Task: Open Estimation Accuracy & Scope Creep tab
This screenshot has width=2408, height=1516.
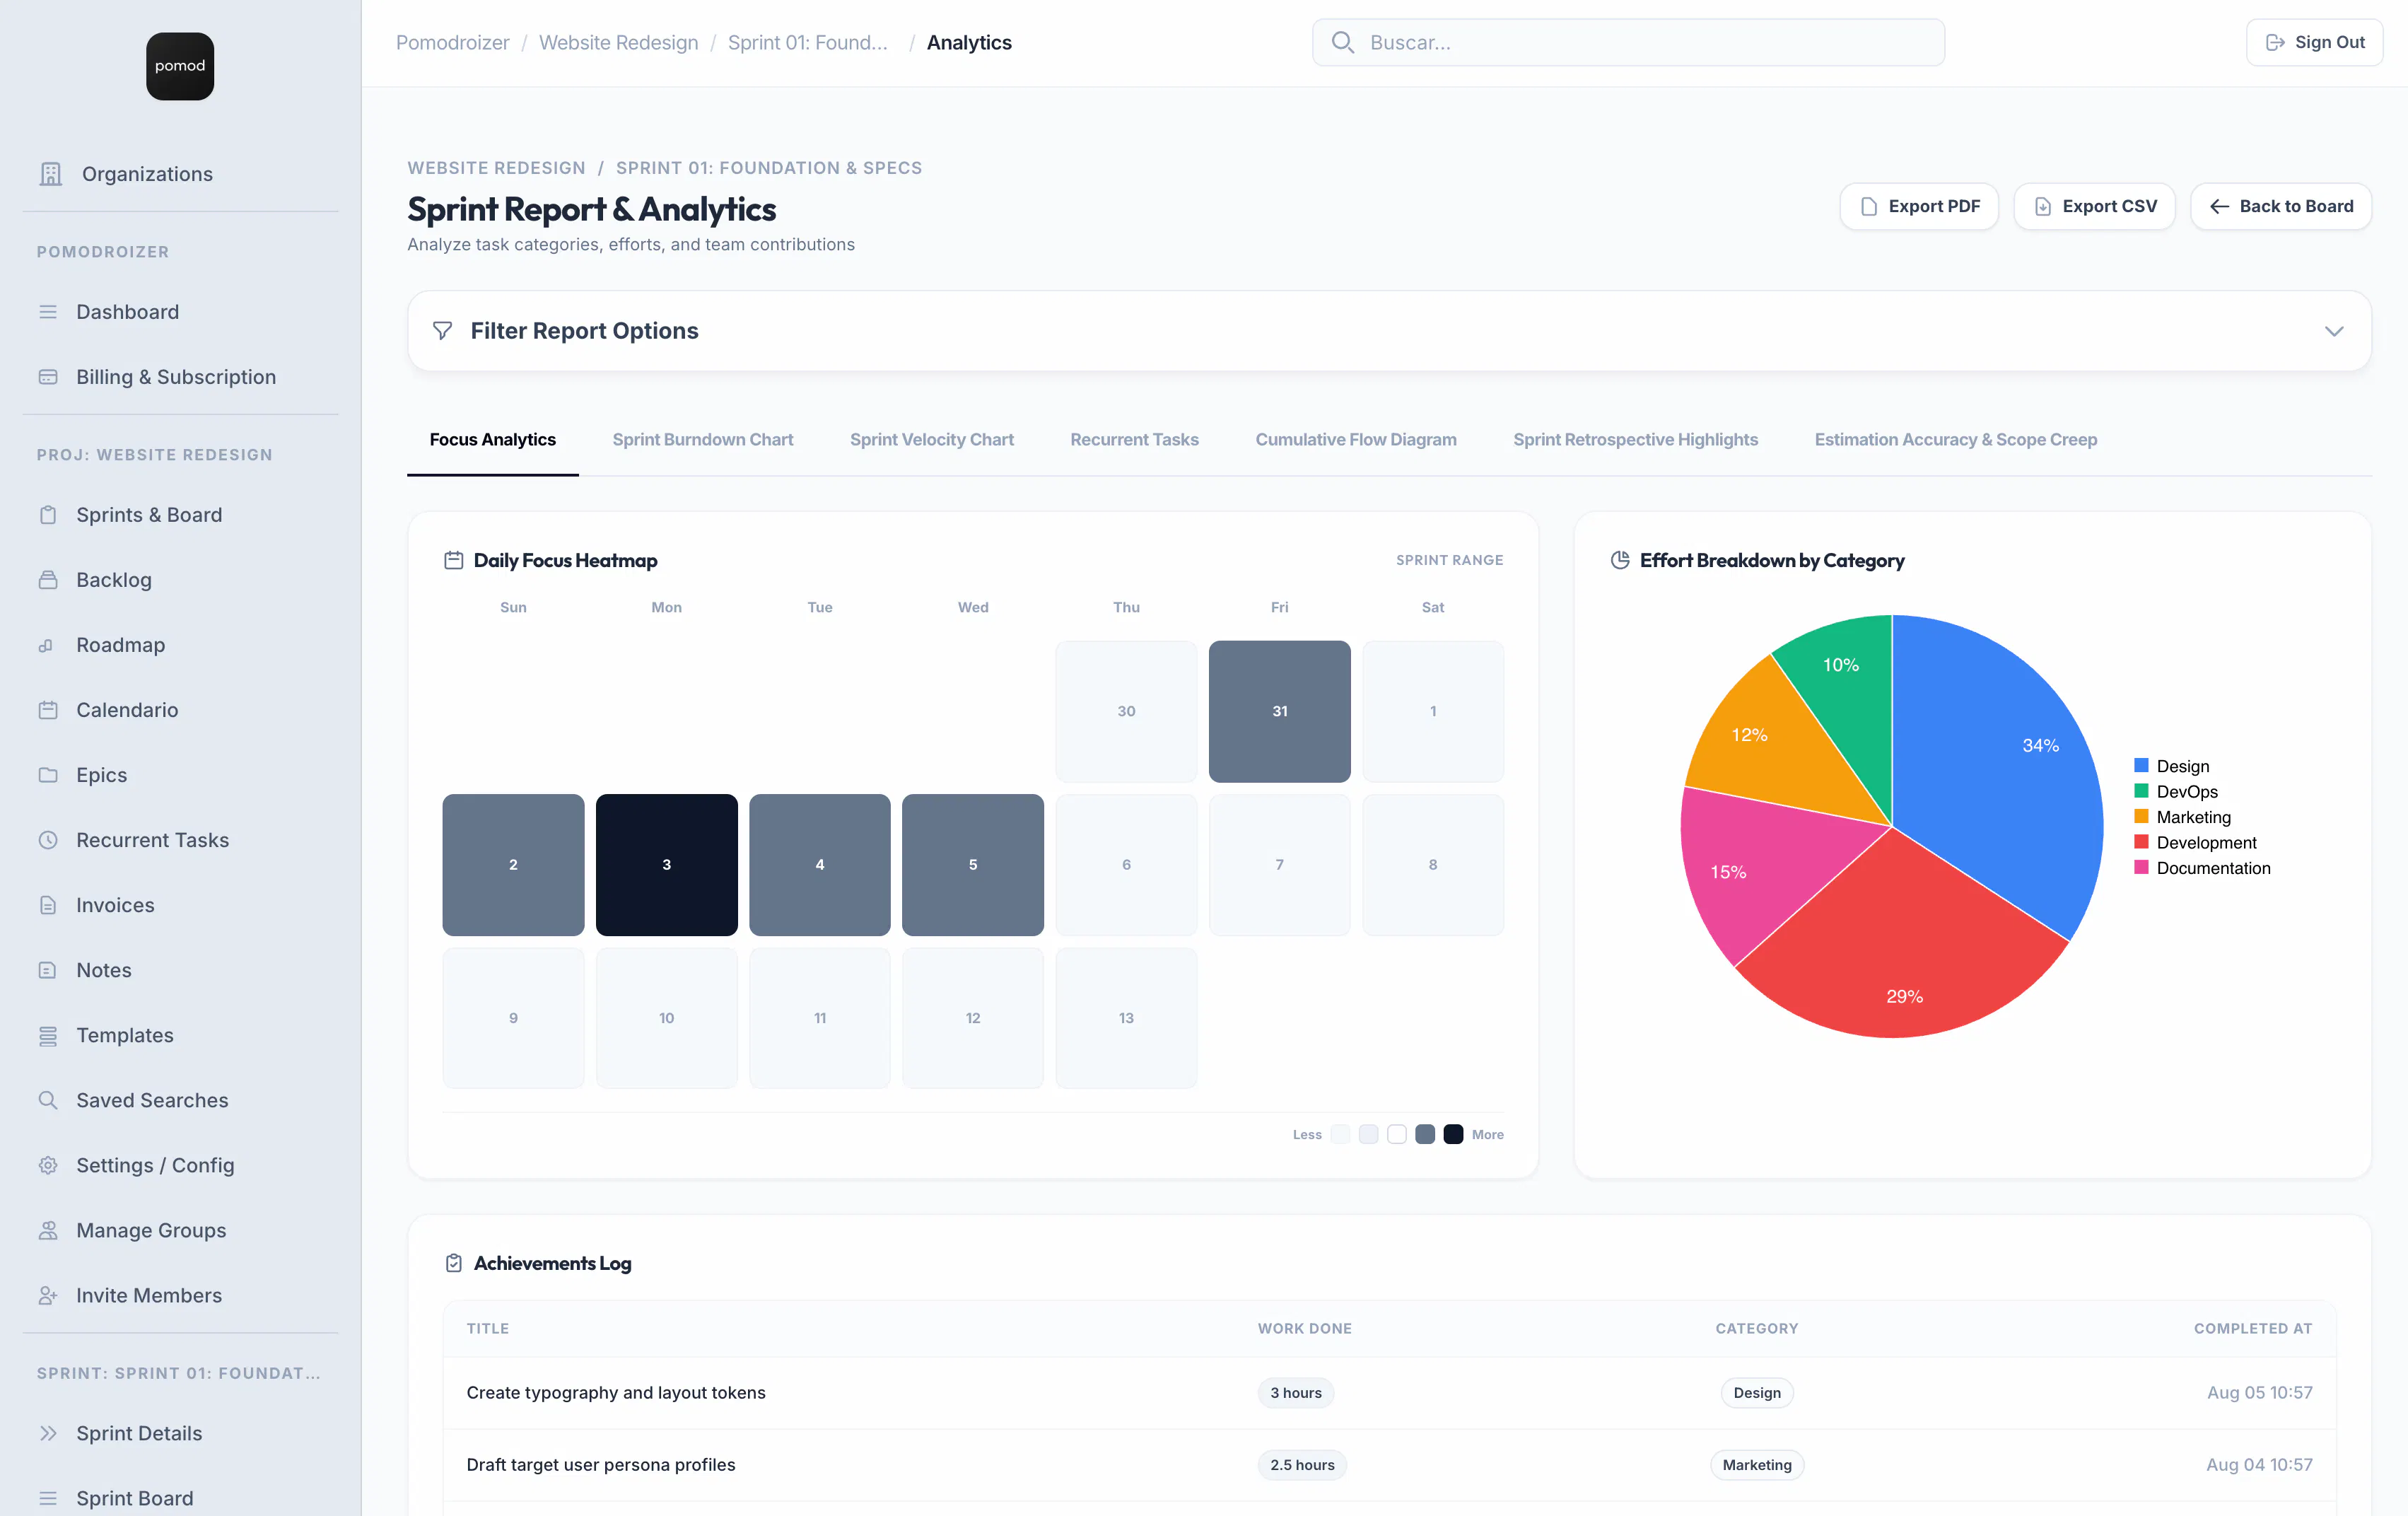Action: click(1955, 440)
